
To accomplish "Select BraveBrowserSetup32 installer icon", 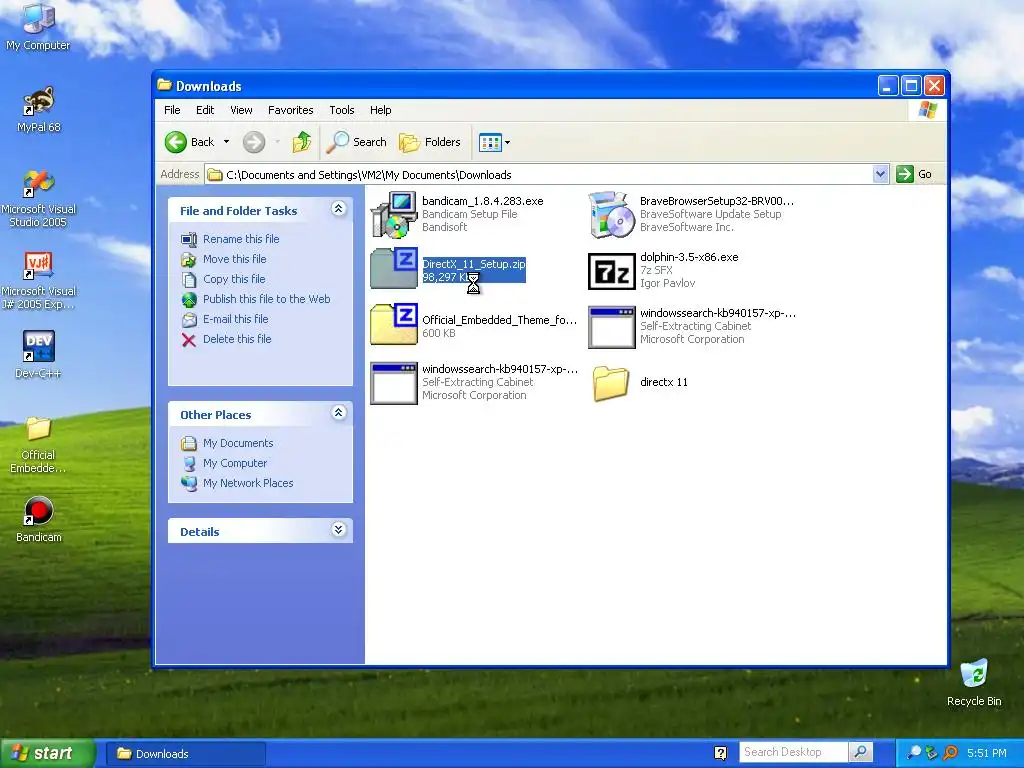I will pos(612,214).
